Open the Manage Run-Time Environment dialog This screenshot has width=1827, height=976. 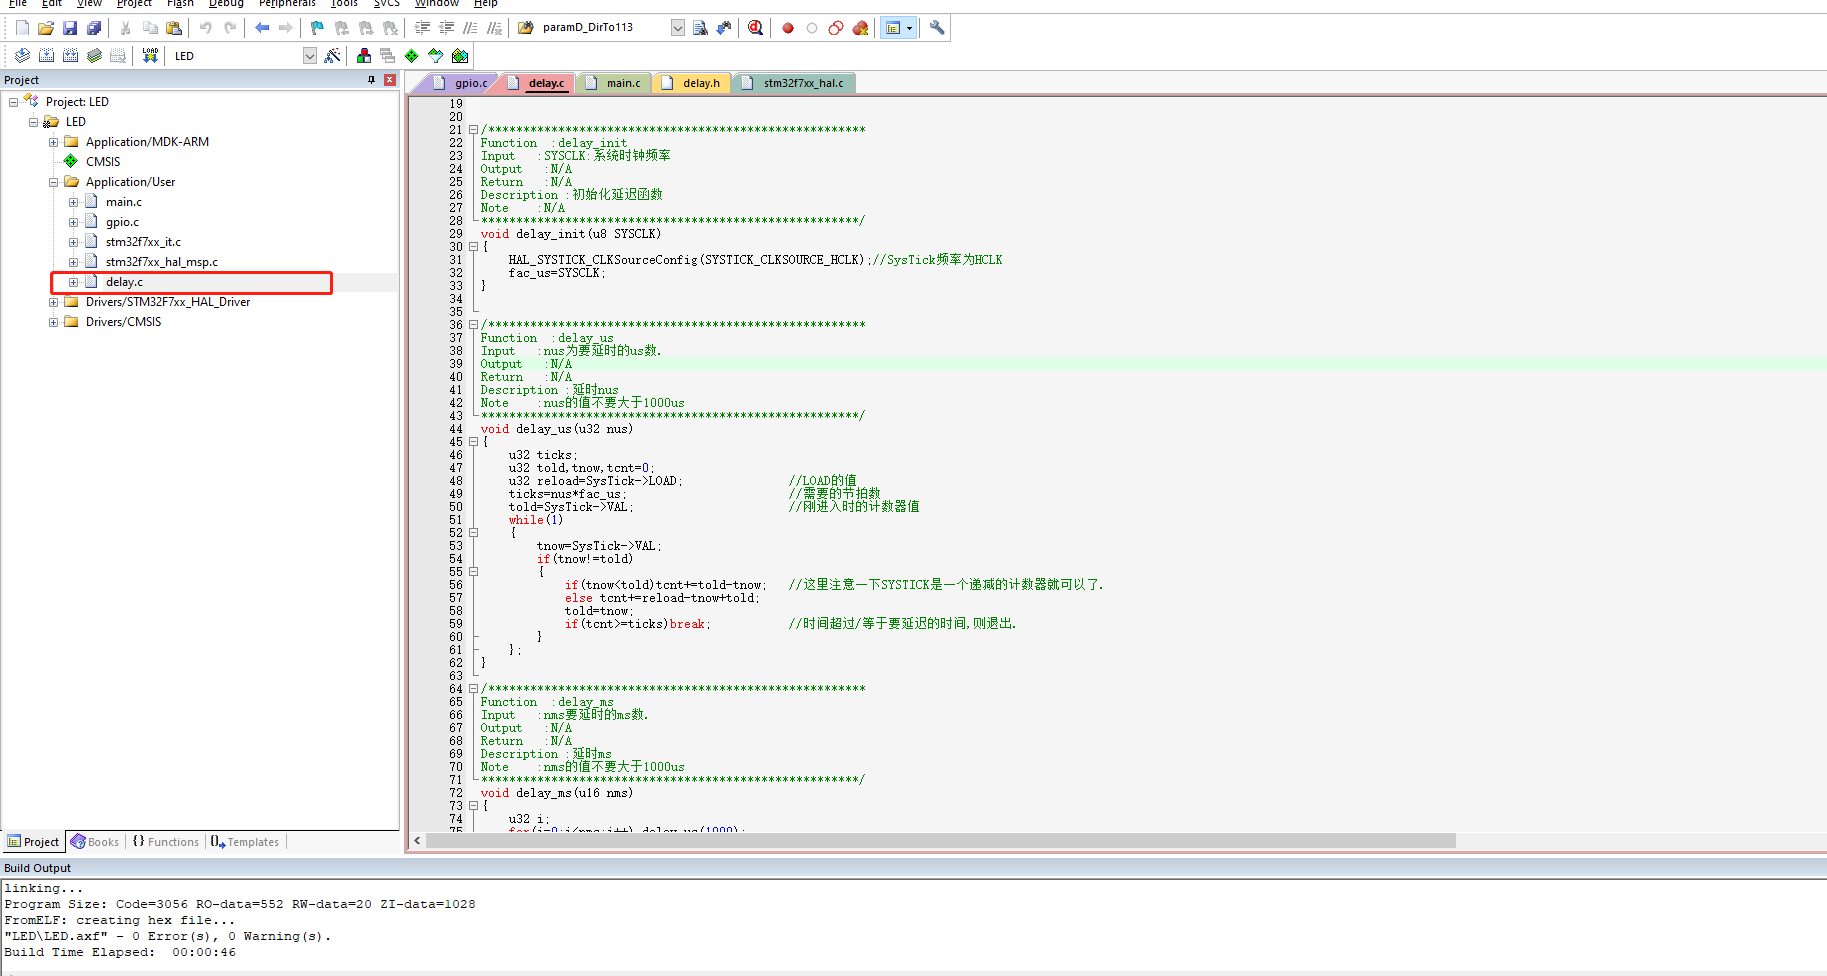411,55
